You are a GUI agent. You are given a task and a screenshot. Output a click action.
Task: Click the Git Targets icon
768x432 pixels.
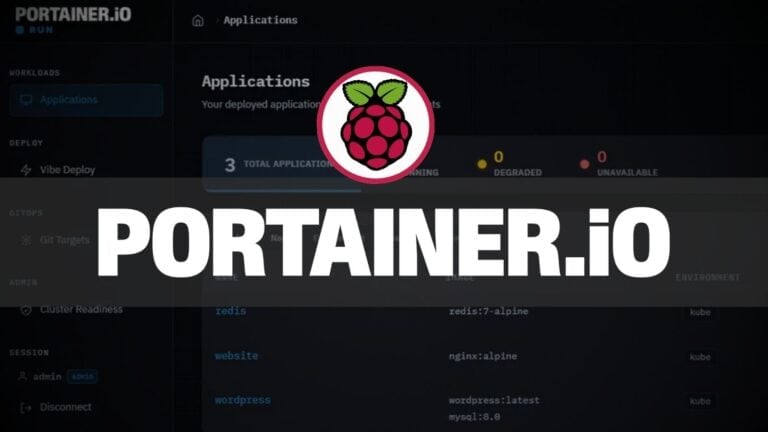pos(26,240)
